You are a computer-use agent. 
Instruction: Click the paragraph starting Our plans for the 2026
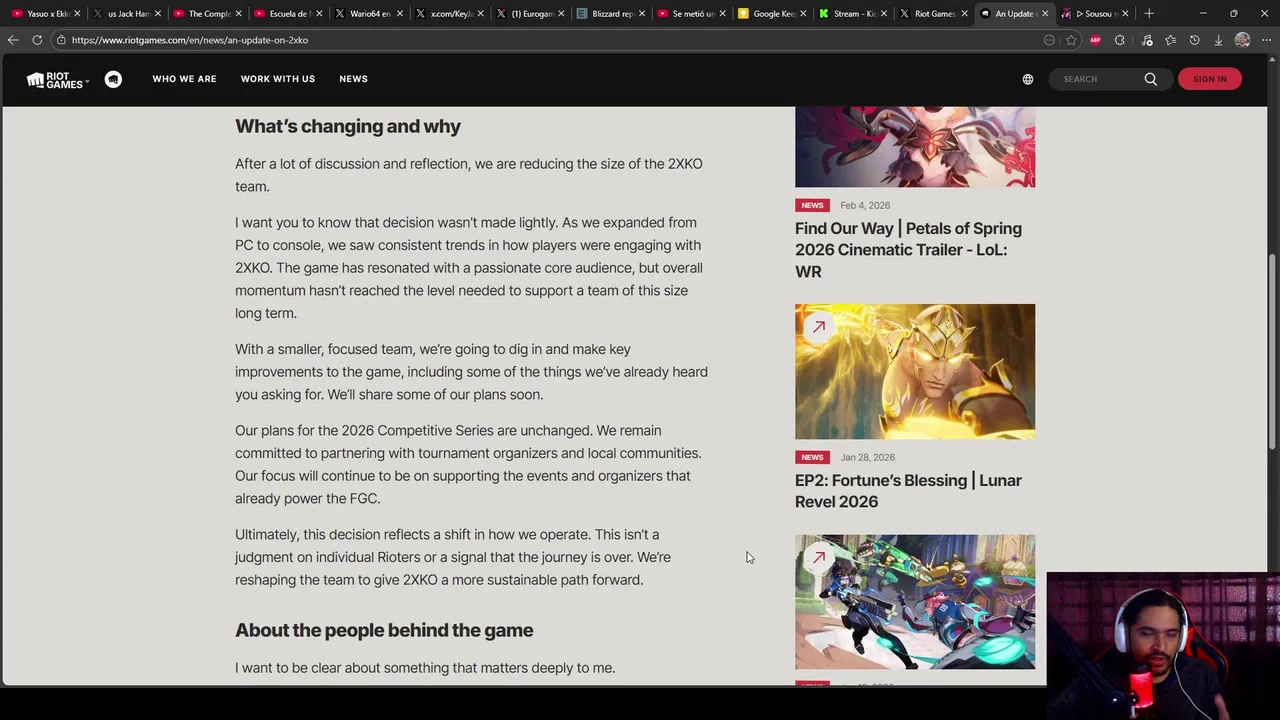tap(468, 464)
